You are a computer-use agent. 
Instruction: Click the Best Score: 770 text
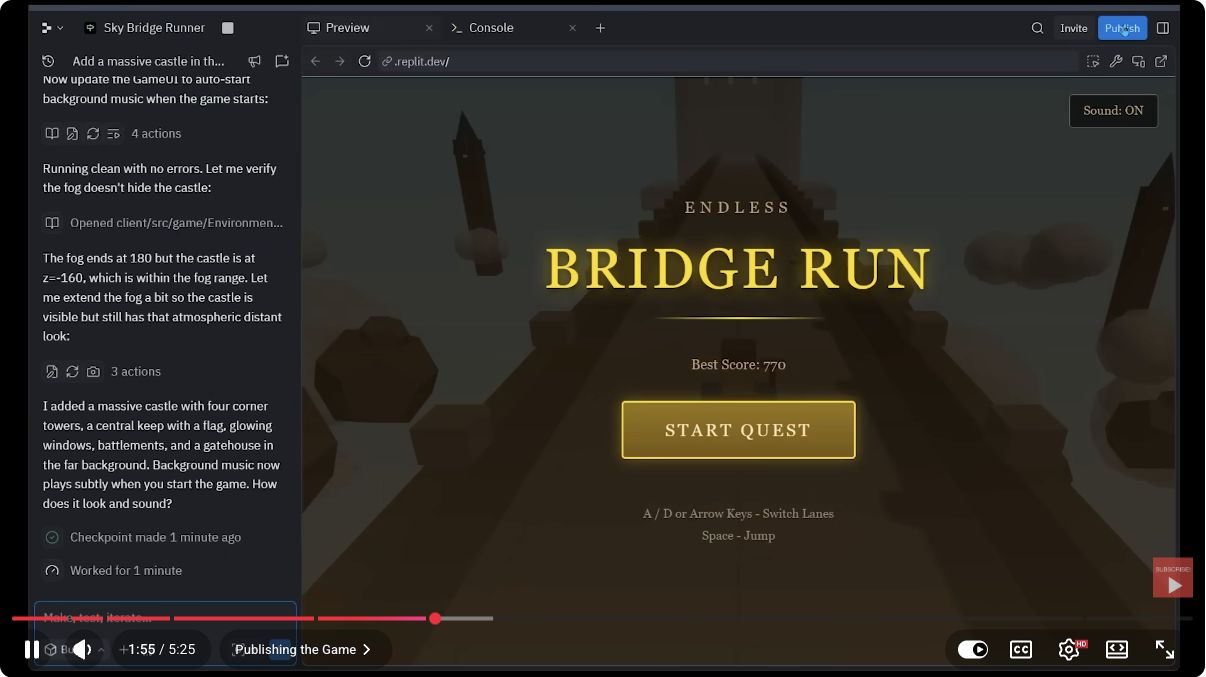click(x=739, y=364)
